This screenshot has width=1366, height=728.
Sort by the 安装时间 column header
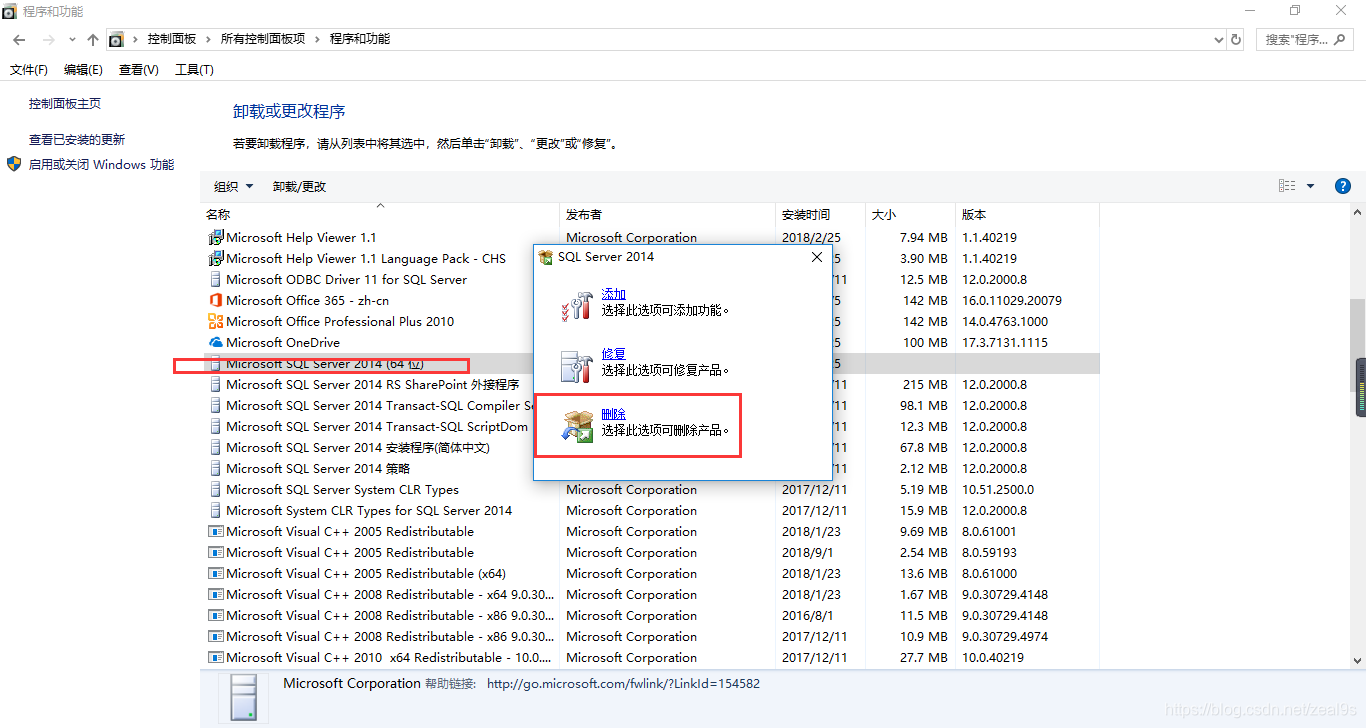coord(819,215)
